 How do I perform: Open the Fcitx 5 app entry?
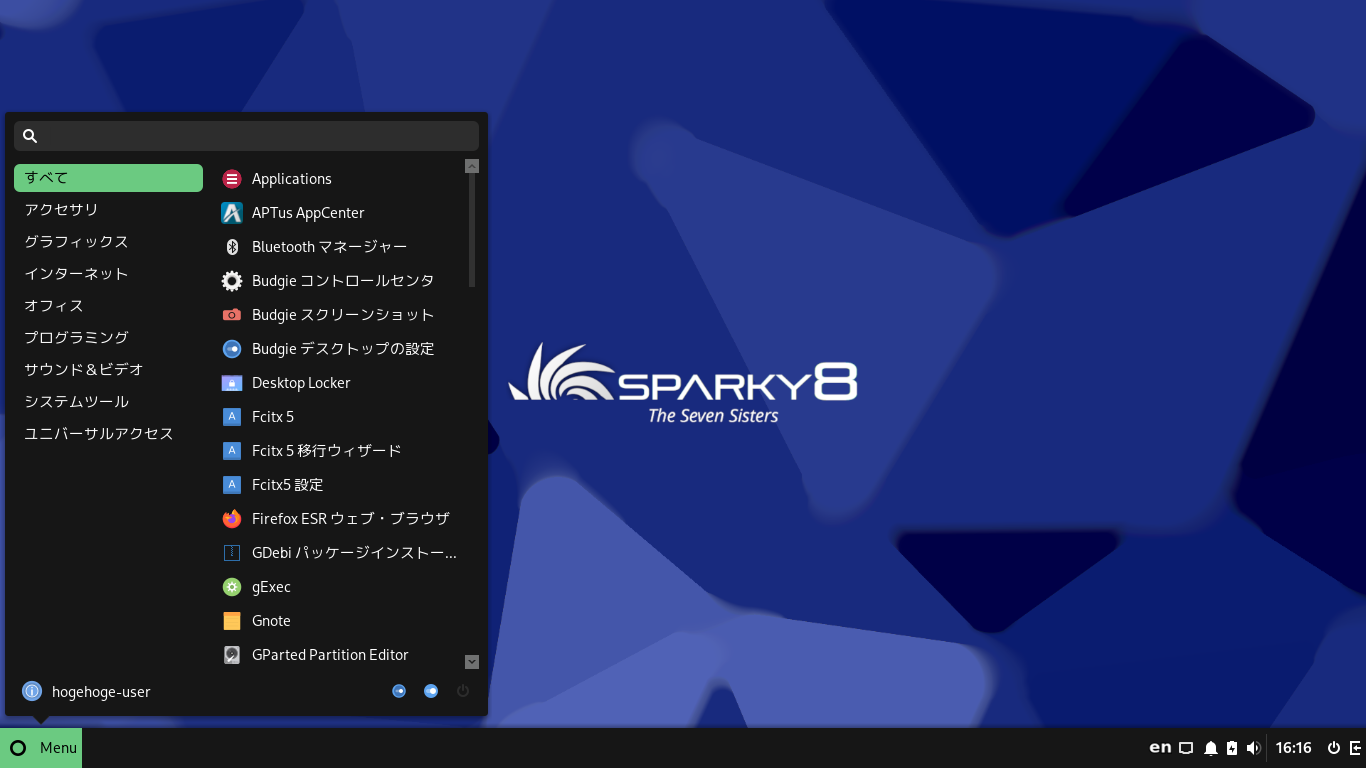[338, 417]
